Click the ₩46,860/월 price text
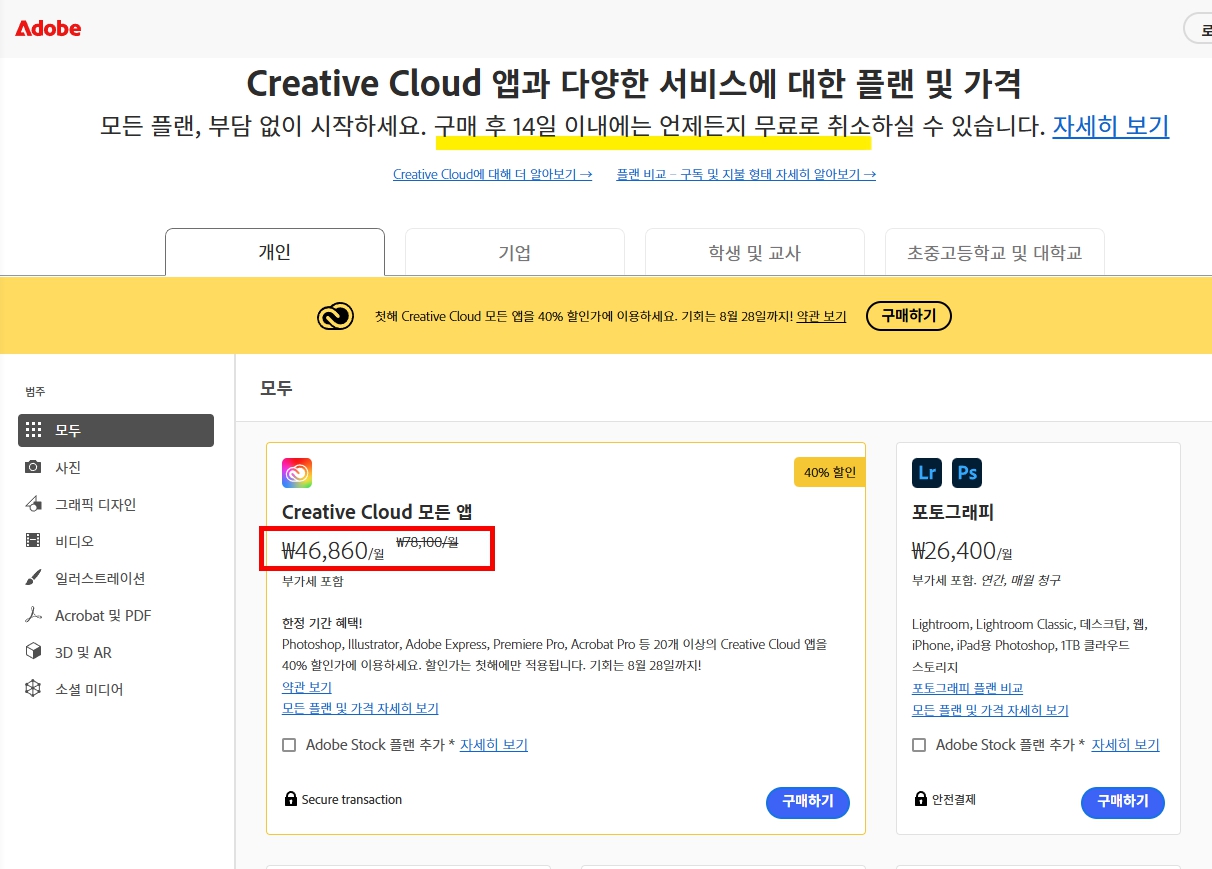The width and height of the screenshot is (1212, 869). [333, 550]
